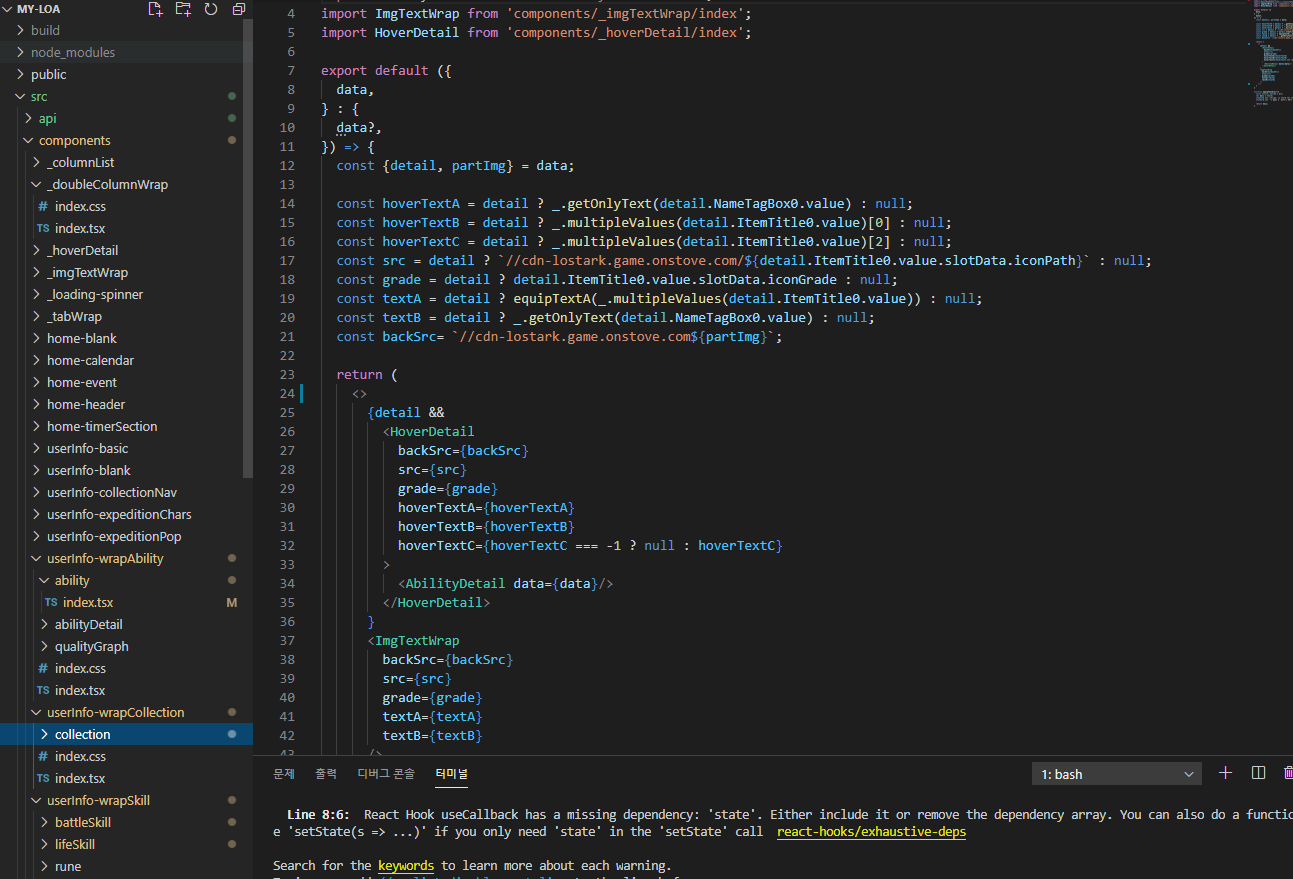Screen dimensions: 1293x879
Task: Open index.tsx under _doubleColumnWrap
Action: click(x=124, y=228)
